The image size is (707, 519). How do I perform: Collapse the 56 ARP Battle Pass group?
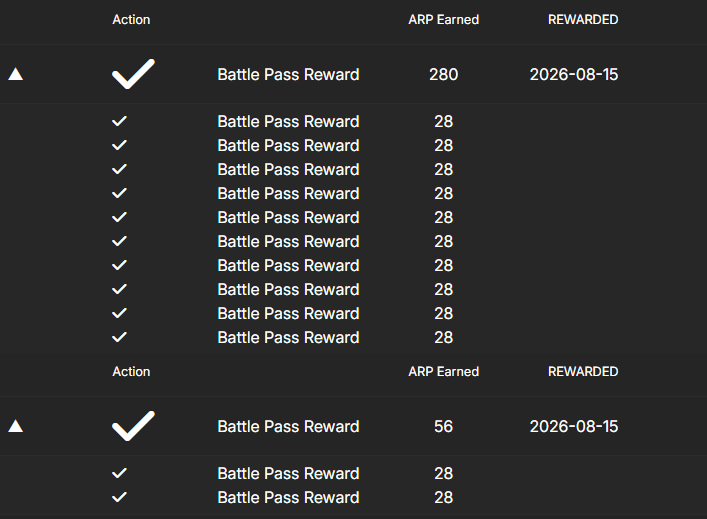[15, 426]
